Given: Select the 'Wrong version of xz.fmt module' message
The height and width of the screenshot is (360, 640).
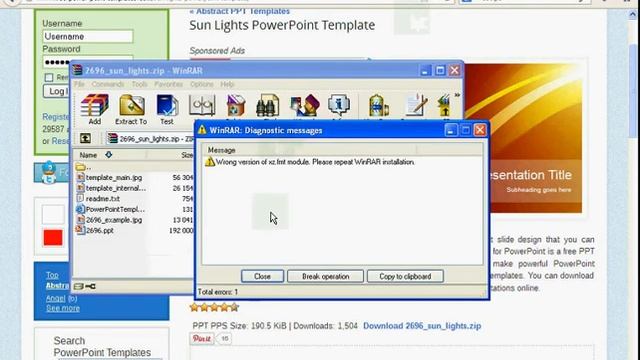Looking at the screenshot, I should point(315,162).
